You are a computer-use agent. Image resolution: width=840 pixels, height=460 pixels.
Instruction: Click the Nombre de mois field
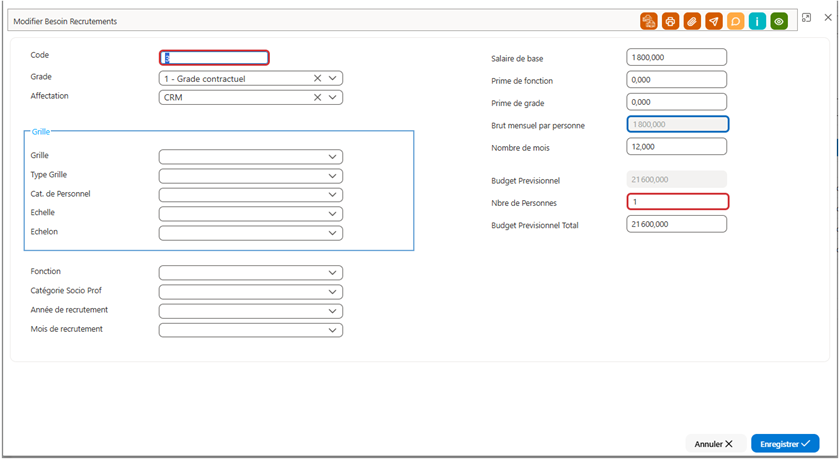click(x=677, y=147)
